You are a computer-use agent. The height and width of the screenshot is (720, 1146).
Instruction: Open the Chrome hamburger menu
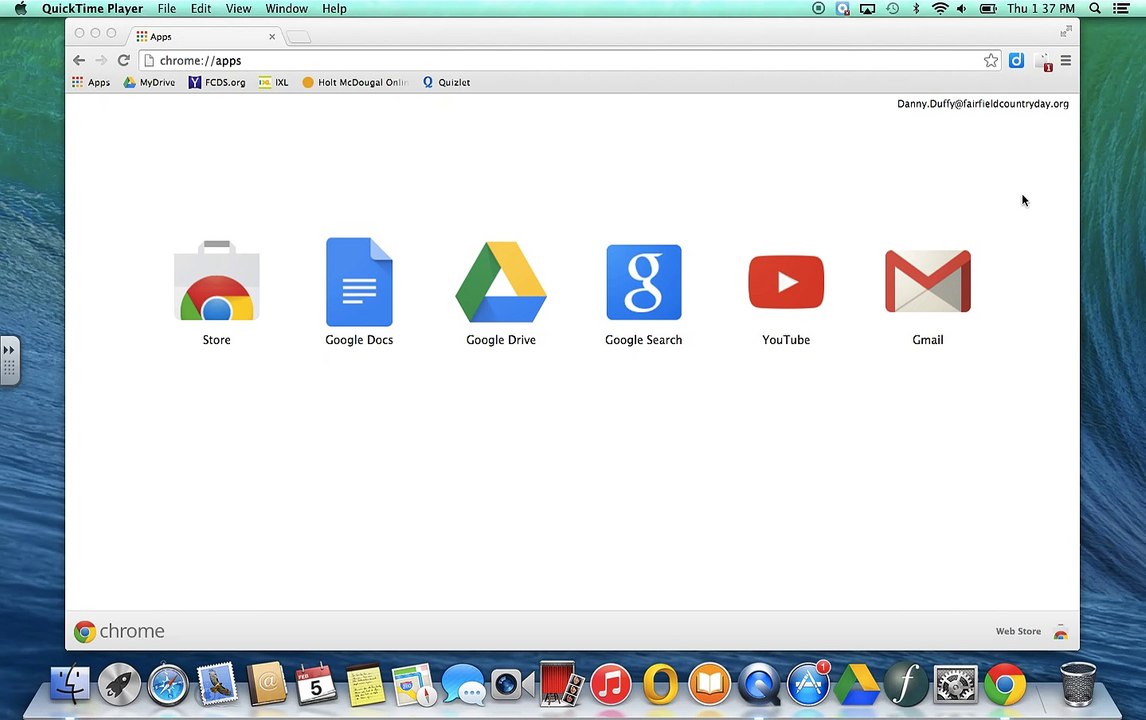pyautogui.click(x=1066, y=61)
